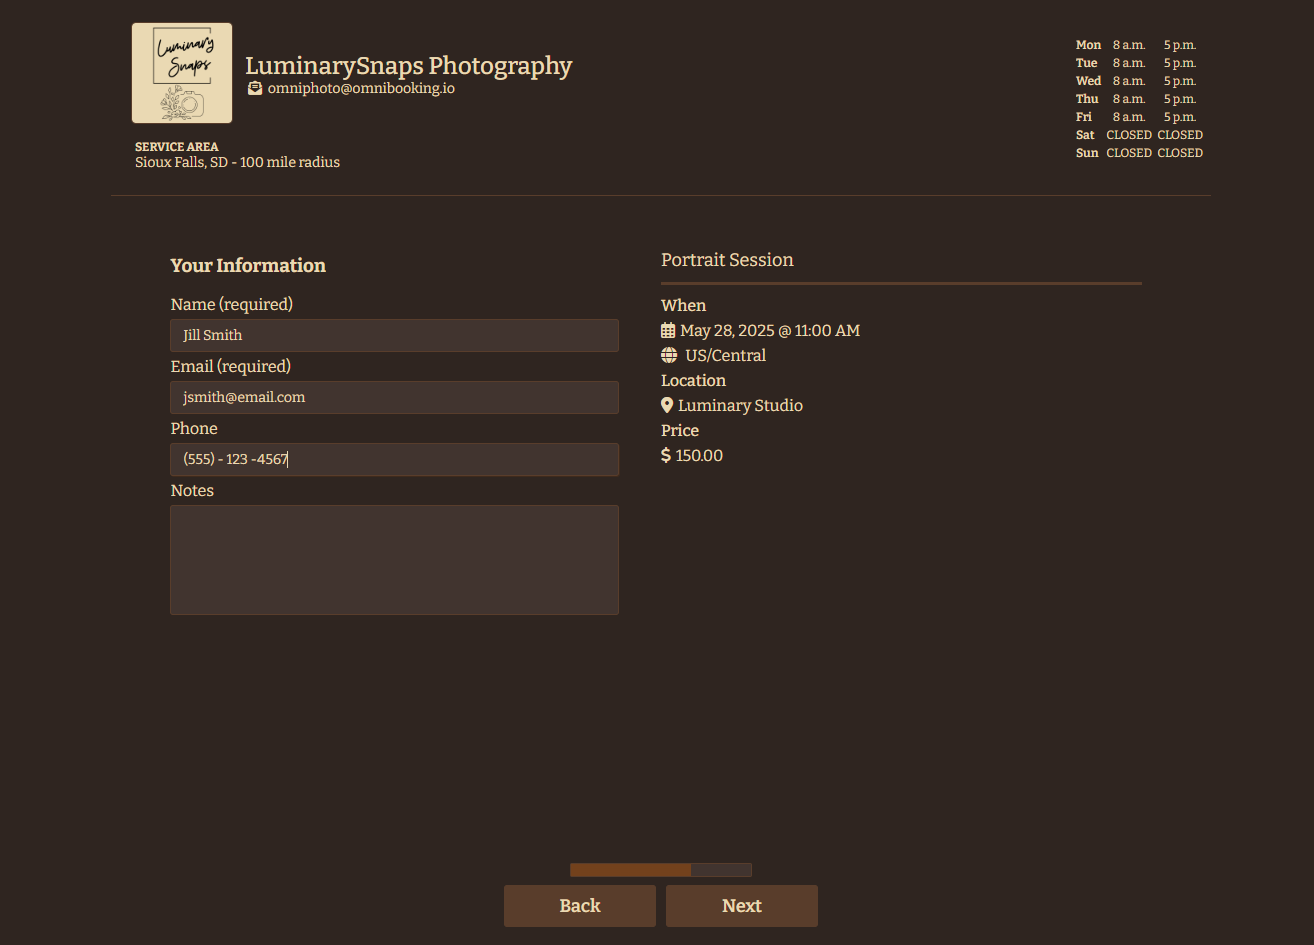Image resolution: width=1314 pixels, height=945 pixels.
Task: Click the Location label in summary
Action: tap(693, 380)
